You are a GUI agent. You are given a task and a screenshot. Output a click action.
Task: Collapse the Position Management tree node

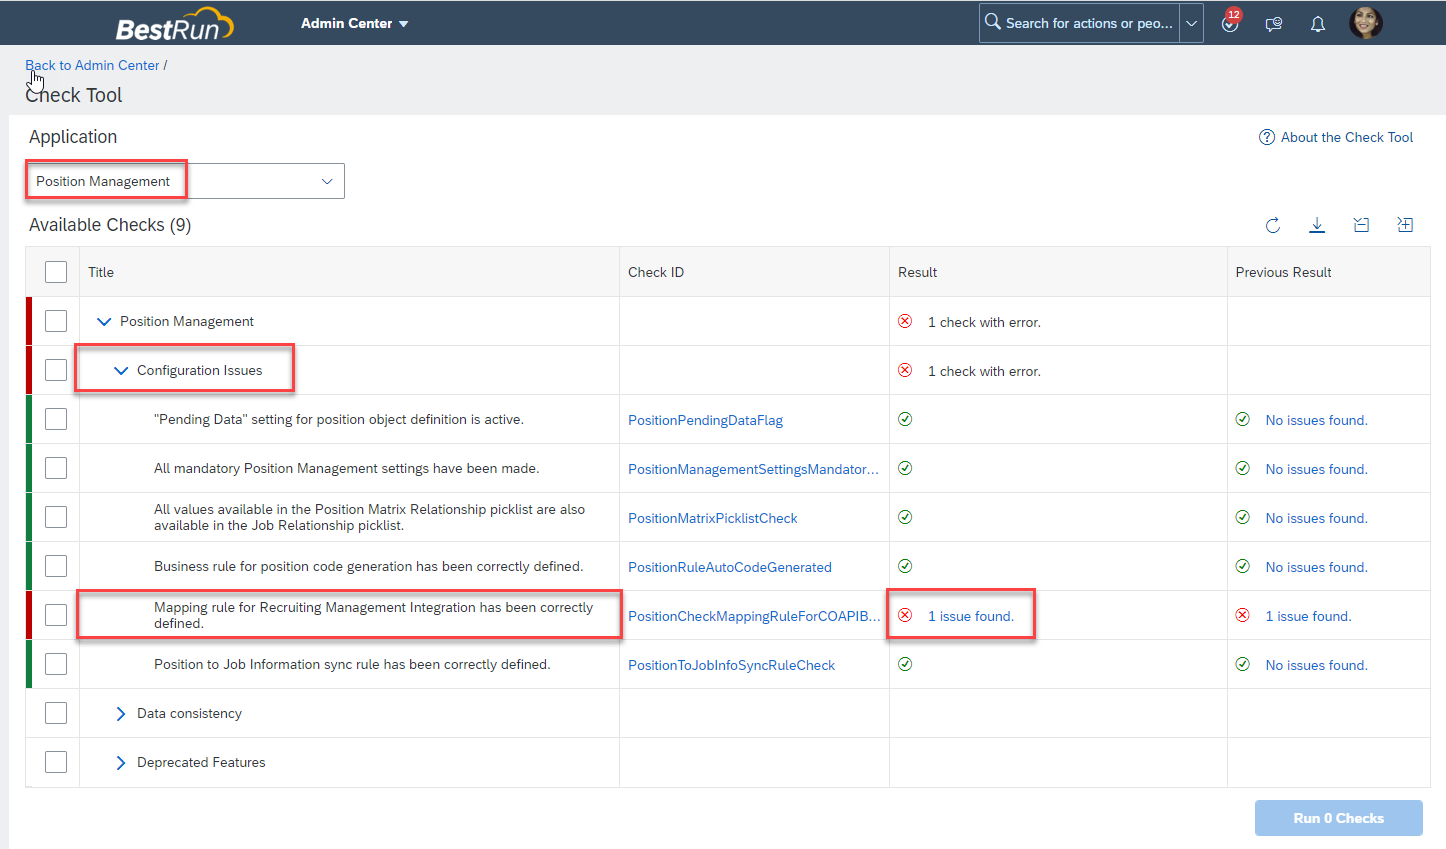click(x=103, y=322)
